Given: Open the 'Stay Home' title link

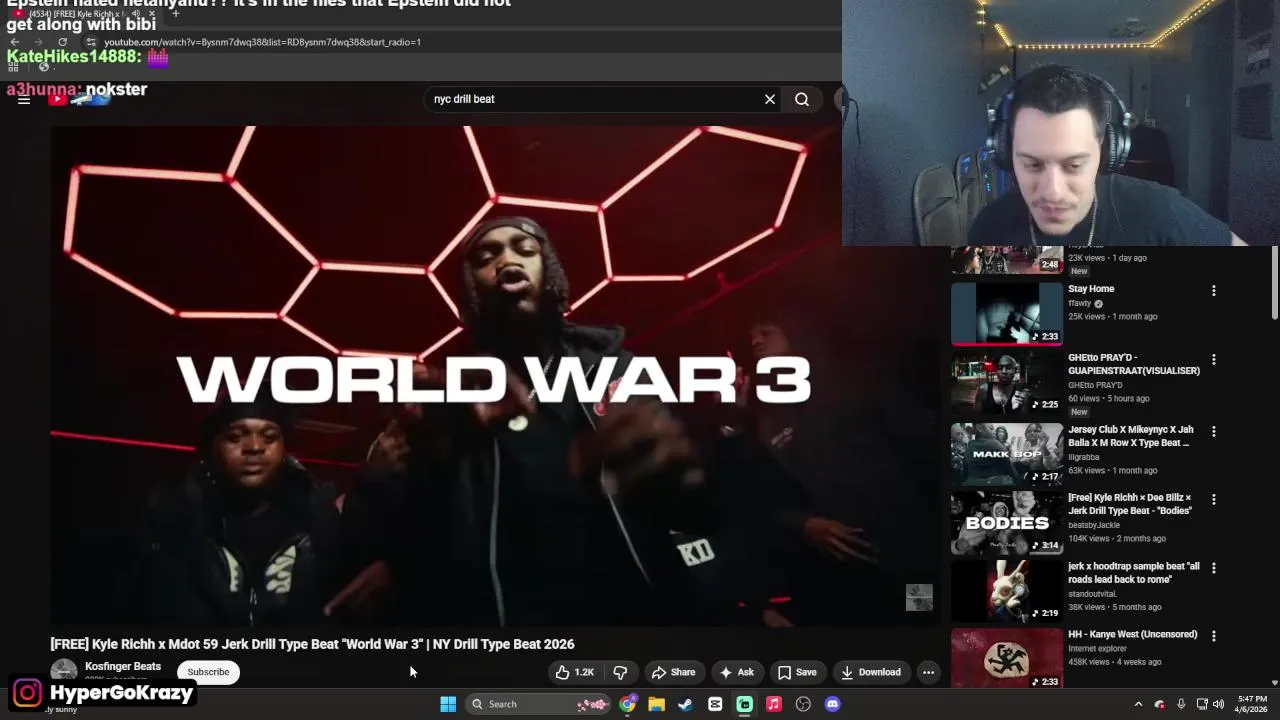Looking at the screenshot, I should pyautogui.click(x=1091, y=289).
